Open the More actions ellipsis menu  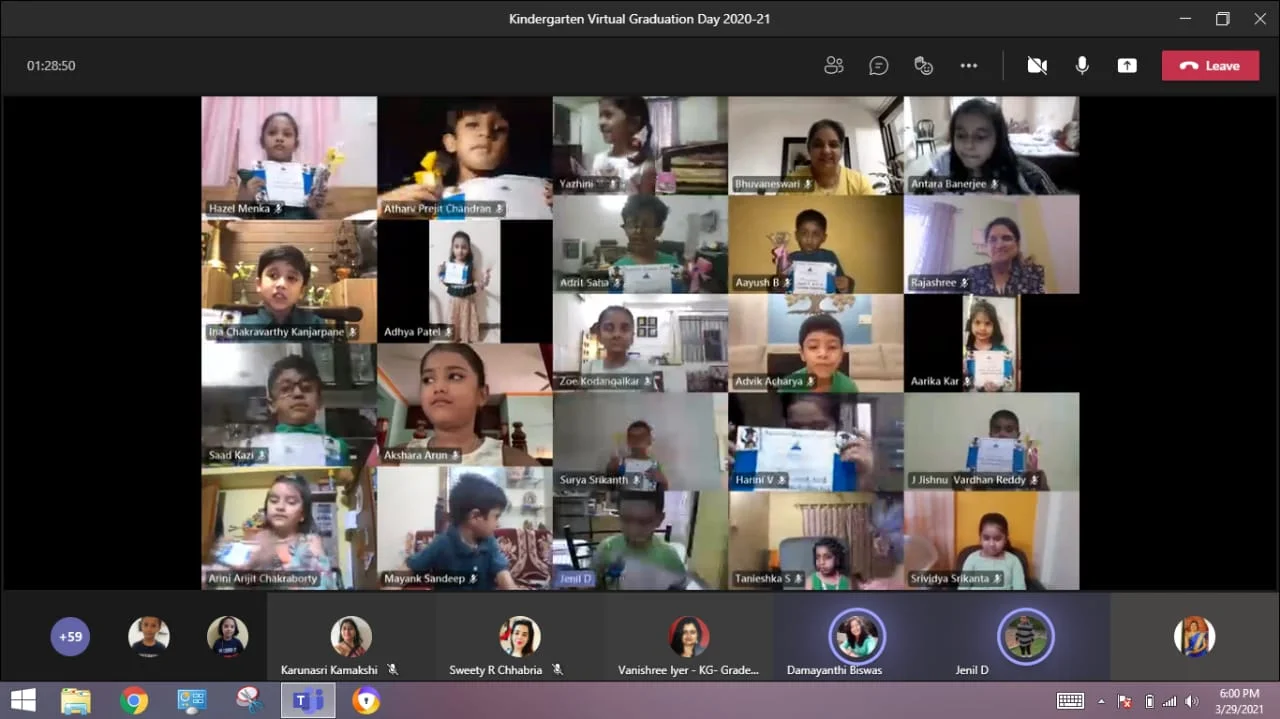tap(968, 66)
